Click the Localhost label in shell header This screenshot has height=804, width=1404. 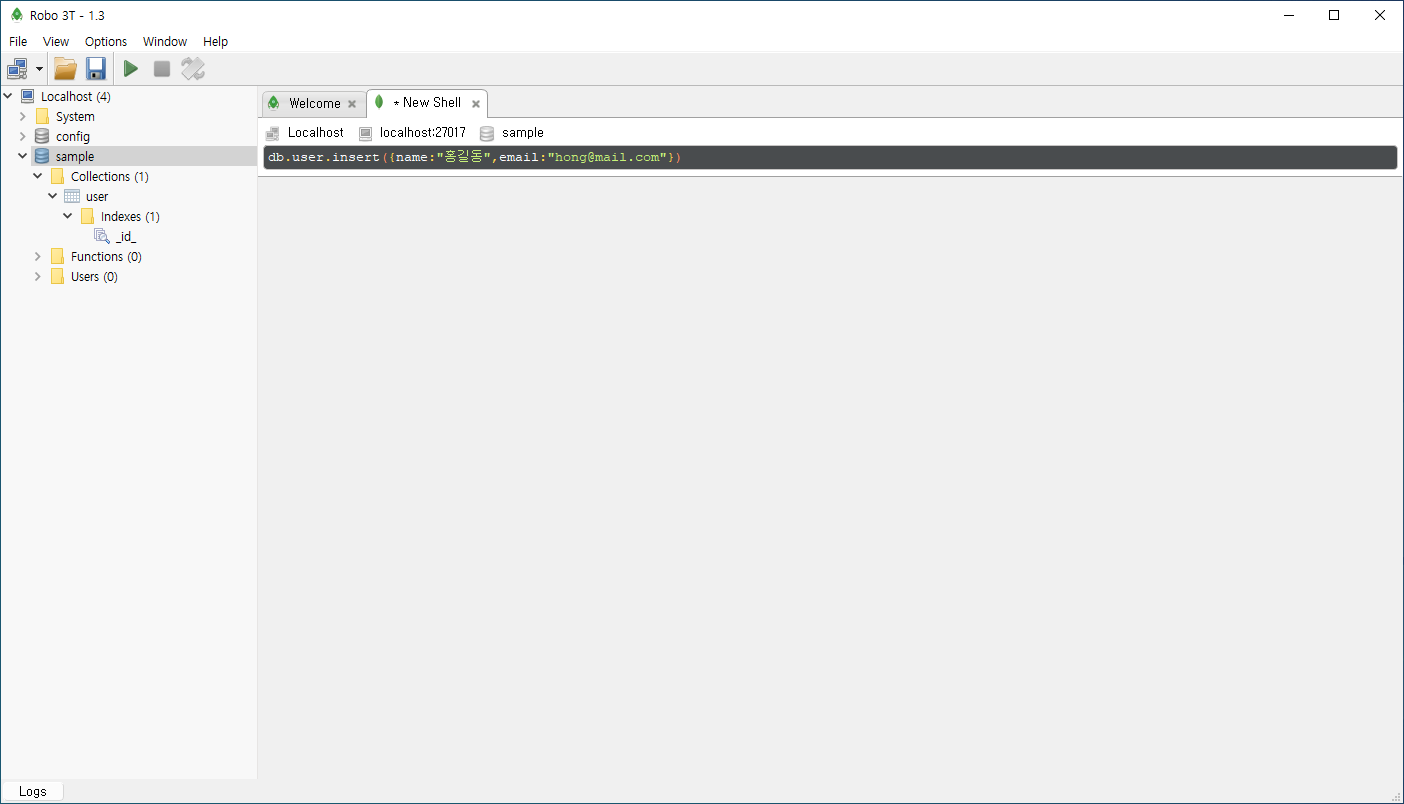[x=316, y=132]
